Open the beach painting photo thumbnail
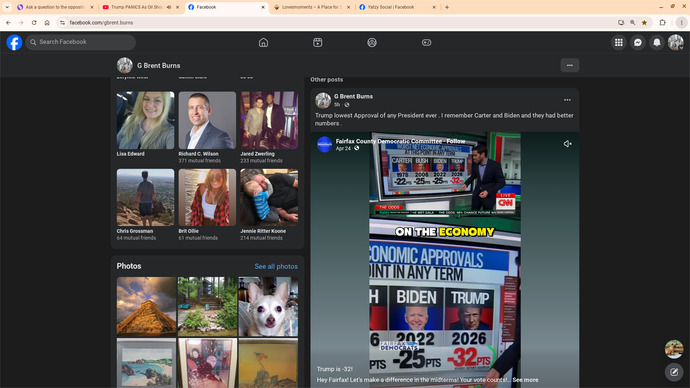Image resolution: width=690 pixels, height=388 pixels. click(x=146, y=363)
